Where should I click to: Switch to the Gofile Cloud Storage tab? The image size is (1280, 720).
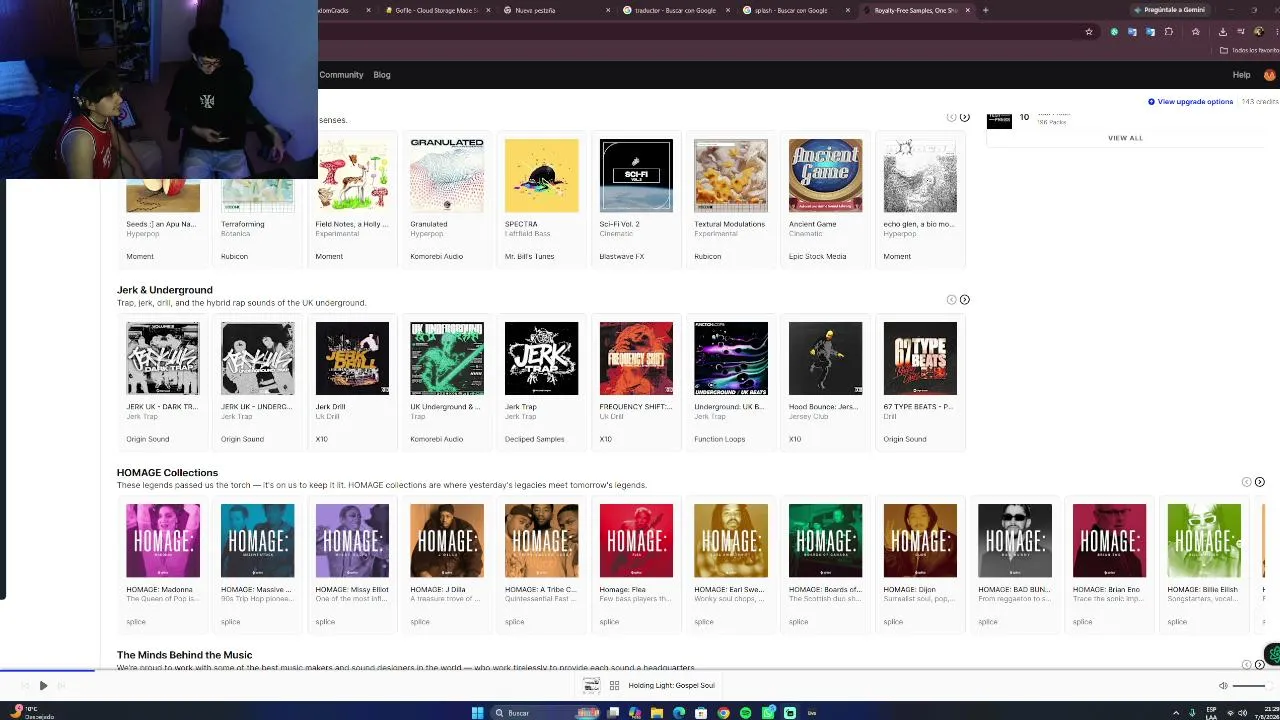[x=436, y=10]
